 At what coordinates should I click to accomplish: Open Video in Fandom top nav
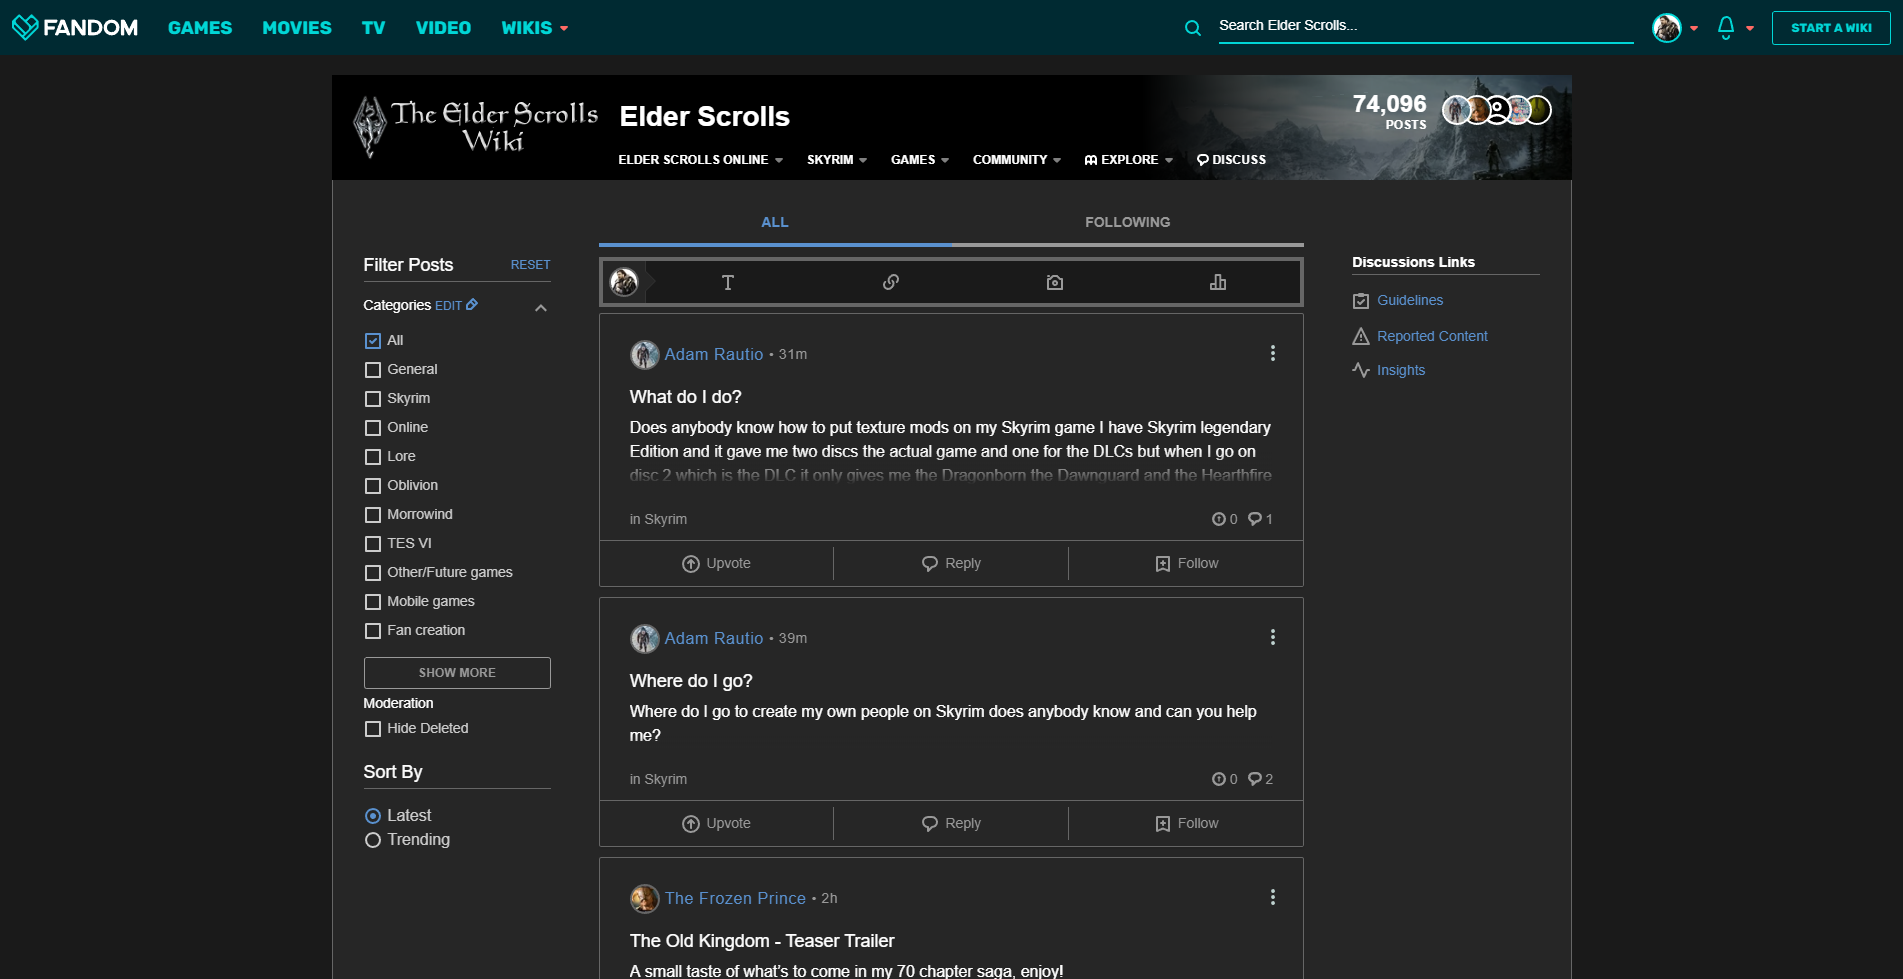[x=443, y=28]
